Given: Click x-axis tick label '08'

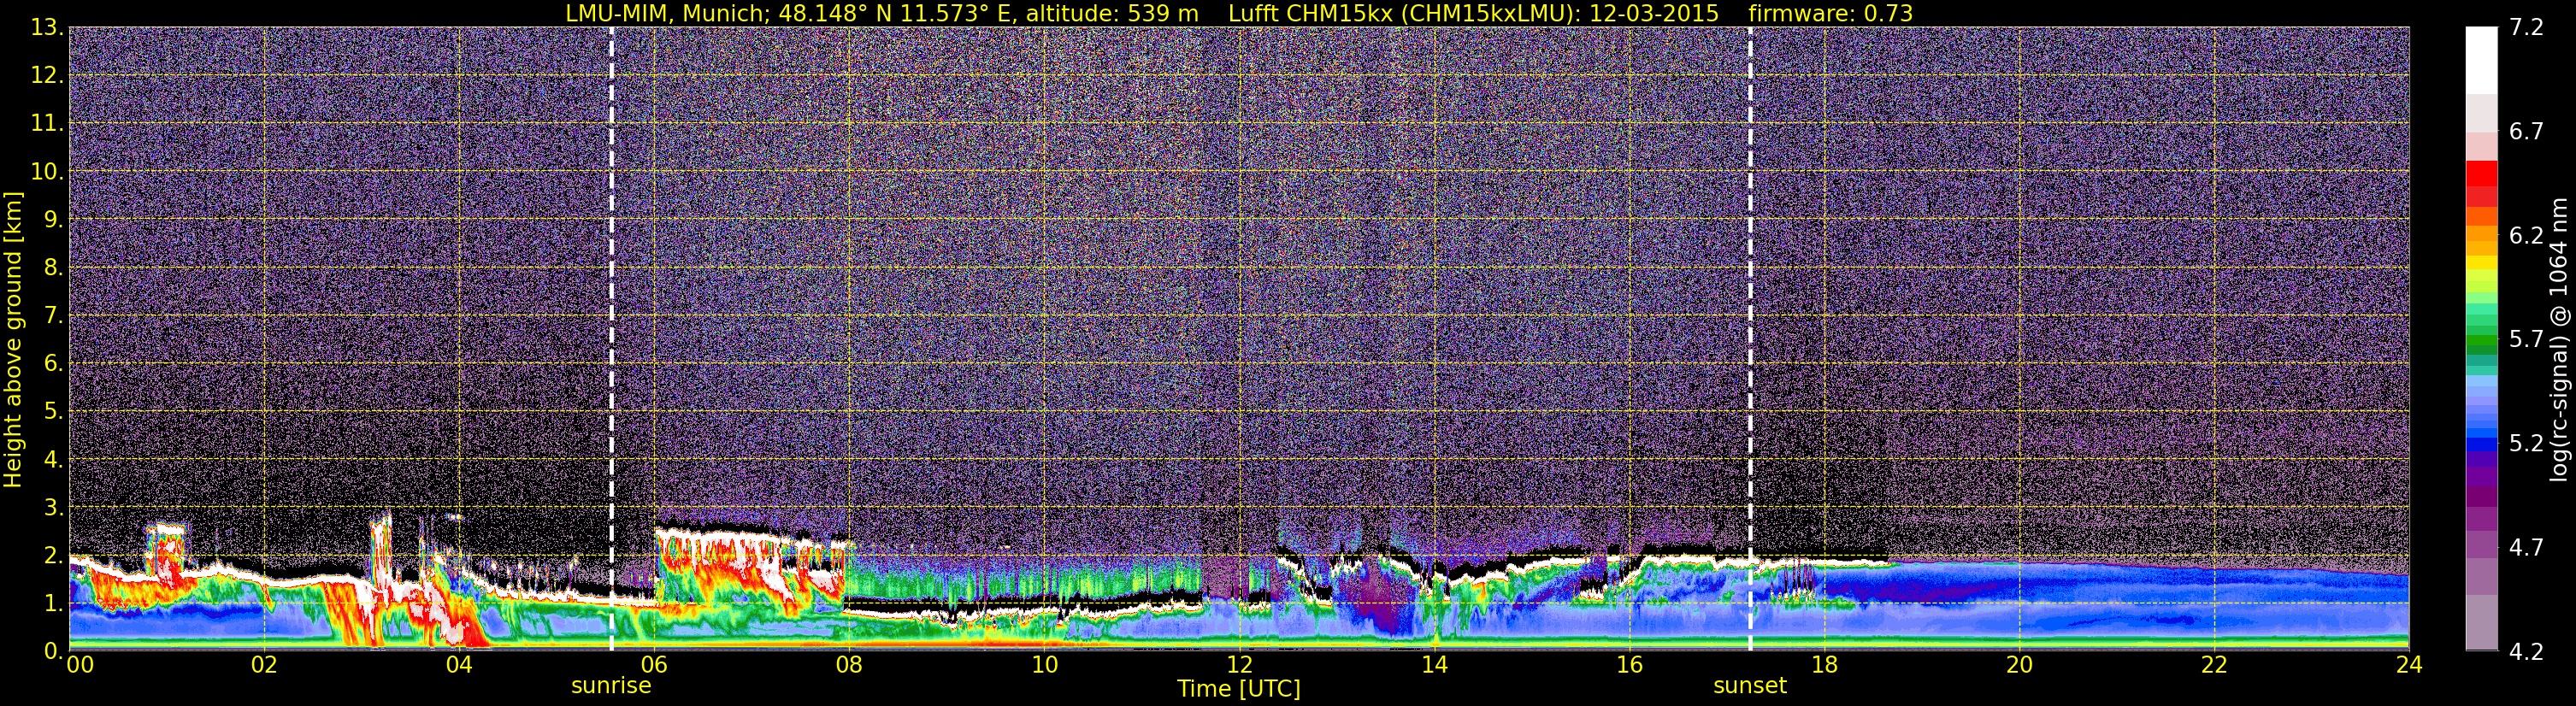Looking at the screenshot, I should pyautogui.click(x=849, y=665).
